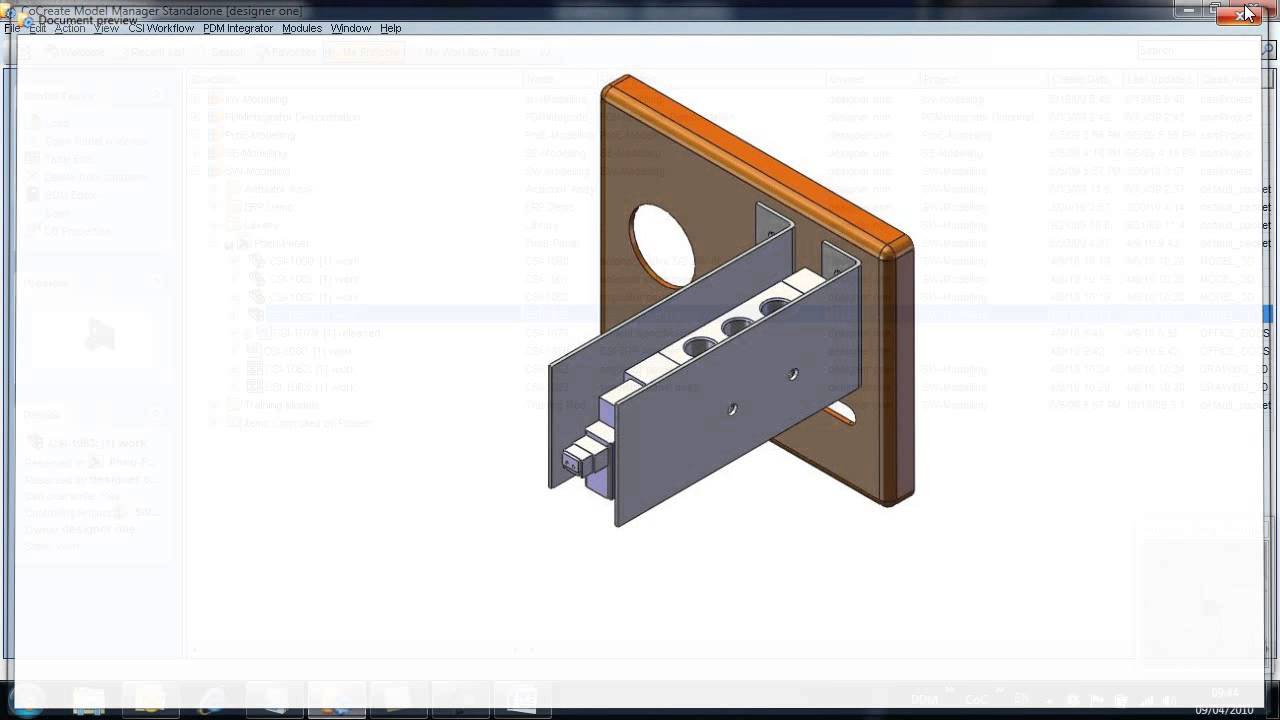Expand the Inv-Modeling tree node
This screenshot has width=1280, height=720.
[x=197, y=99]
